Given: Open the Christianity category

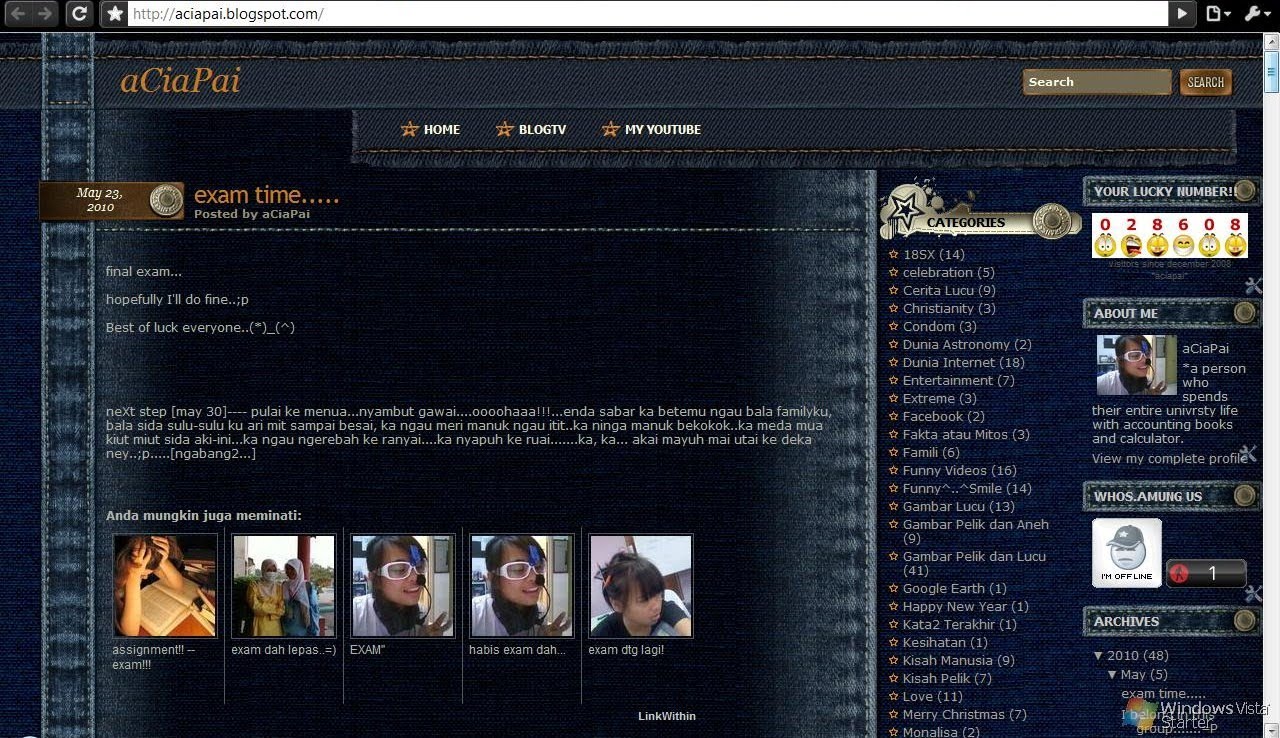Looking at the screenshot, I should (949, 308).
